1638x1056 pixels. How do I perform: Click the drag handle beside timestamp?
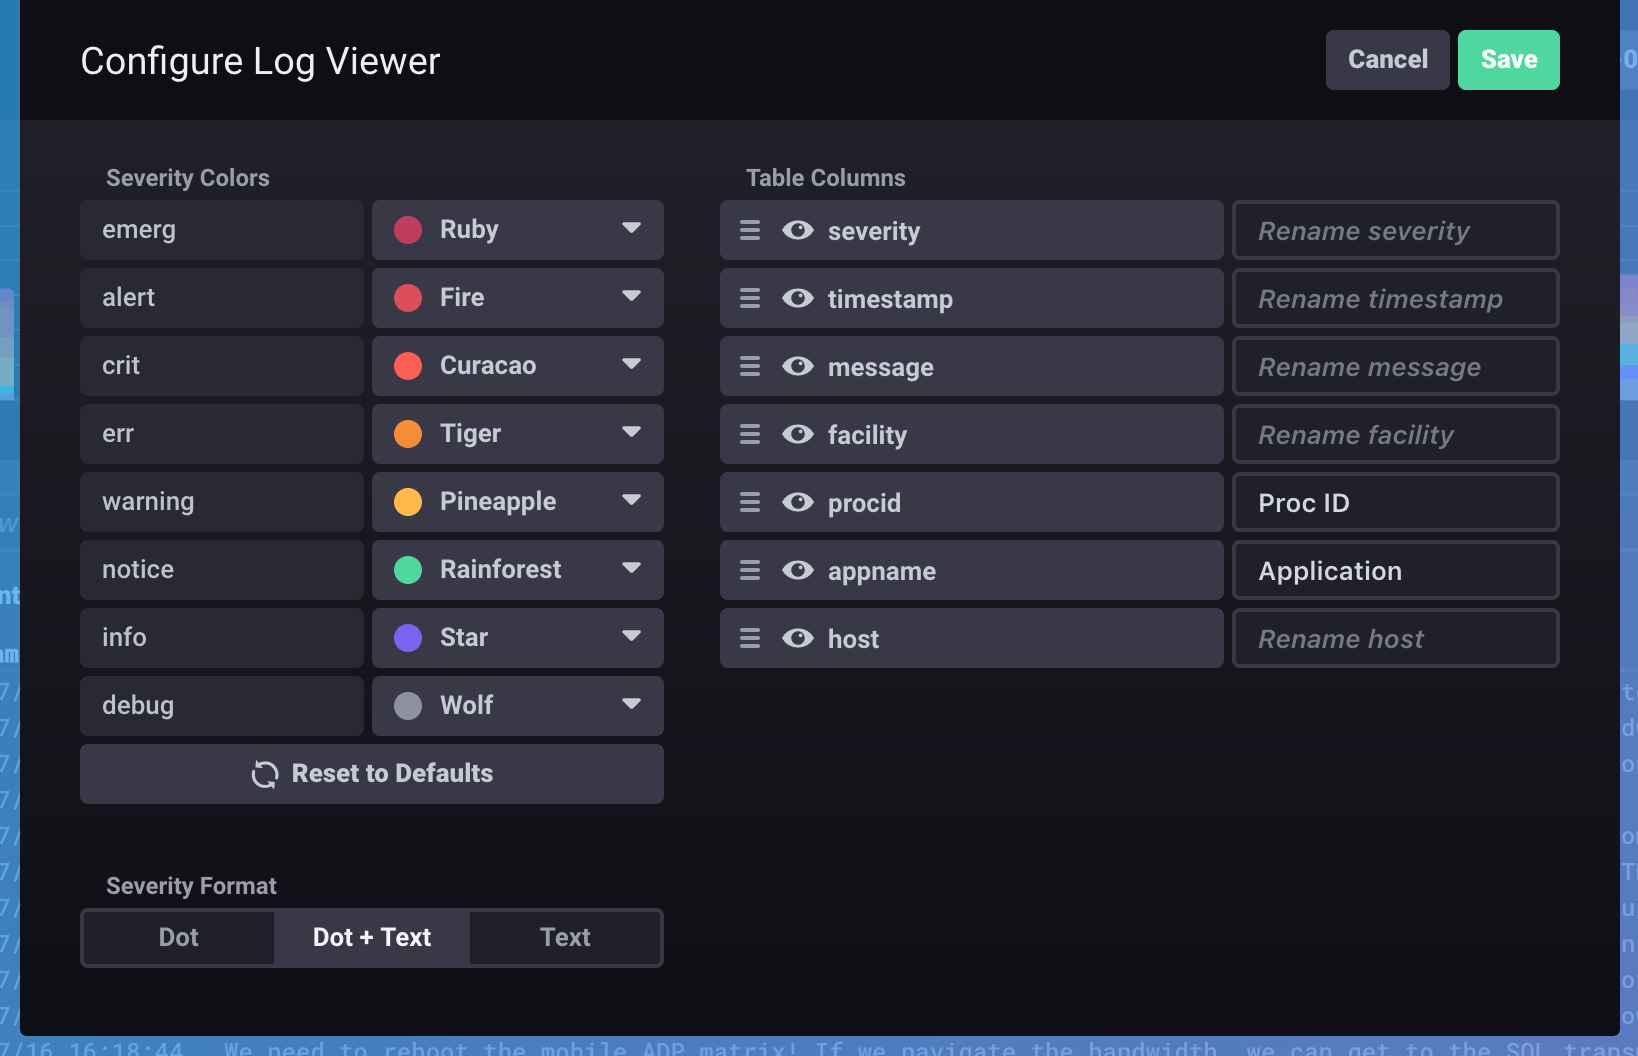[750, 299]
